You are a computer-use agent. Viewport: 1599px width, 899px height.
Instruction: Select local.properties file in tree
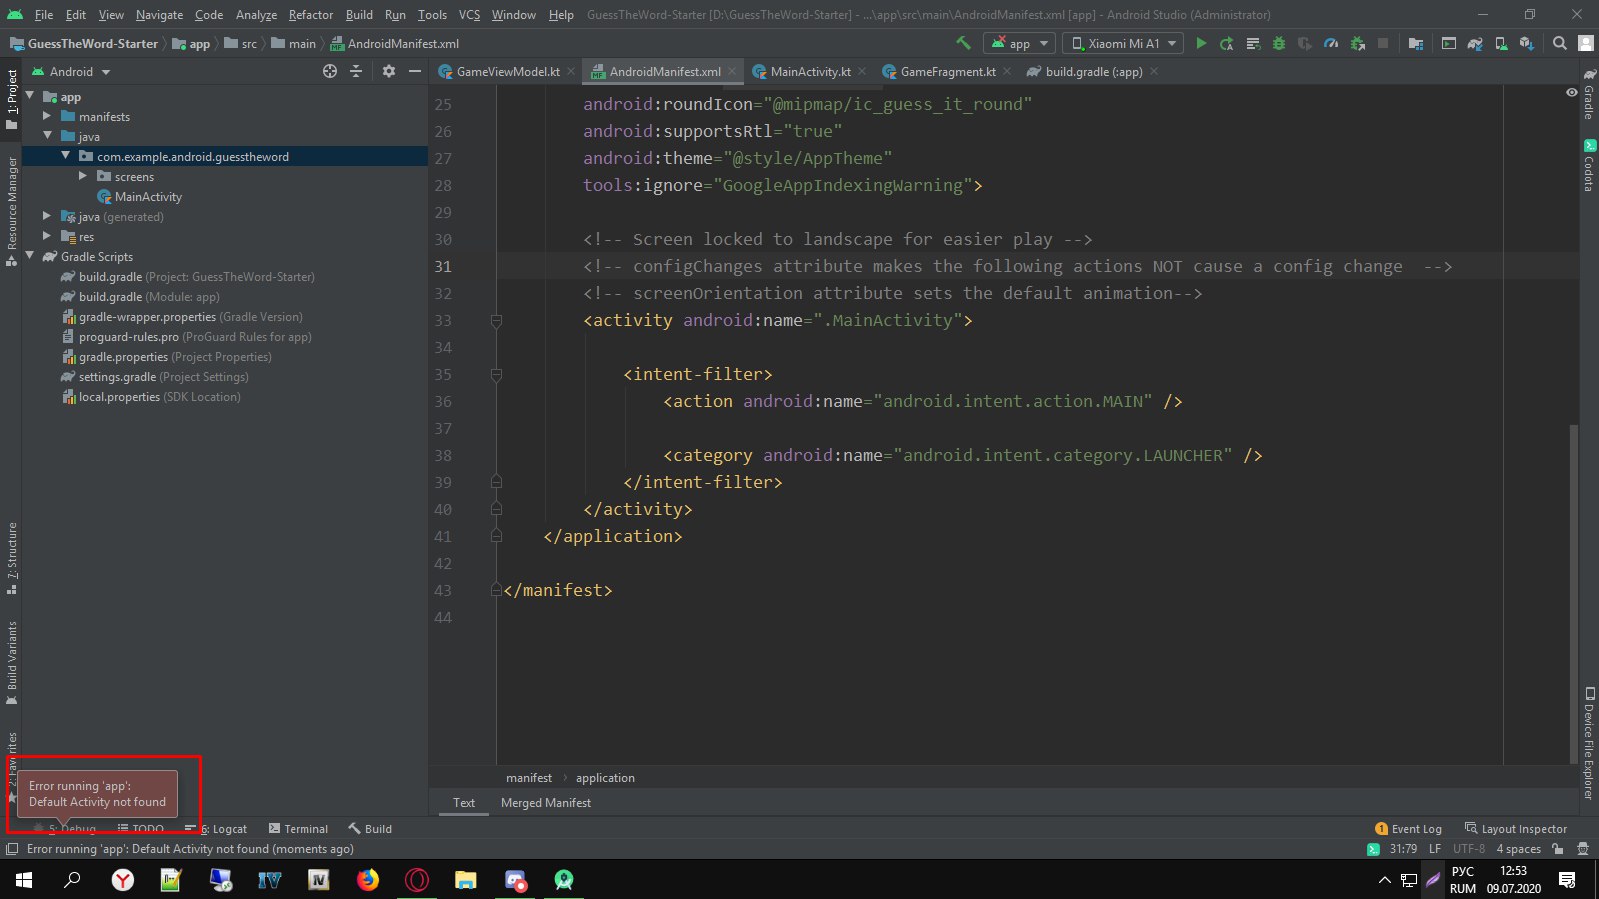pyautogui.click(x=151, y=397)
